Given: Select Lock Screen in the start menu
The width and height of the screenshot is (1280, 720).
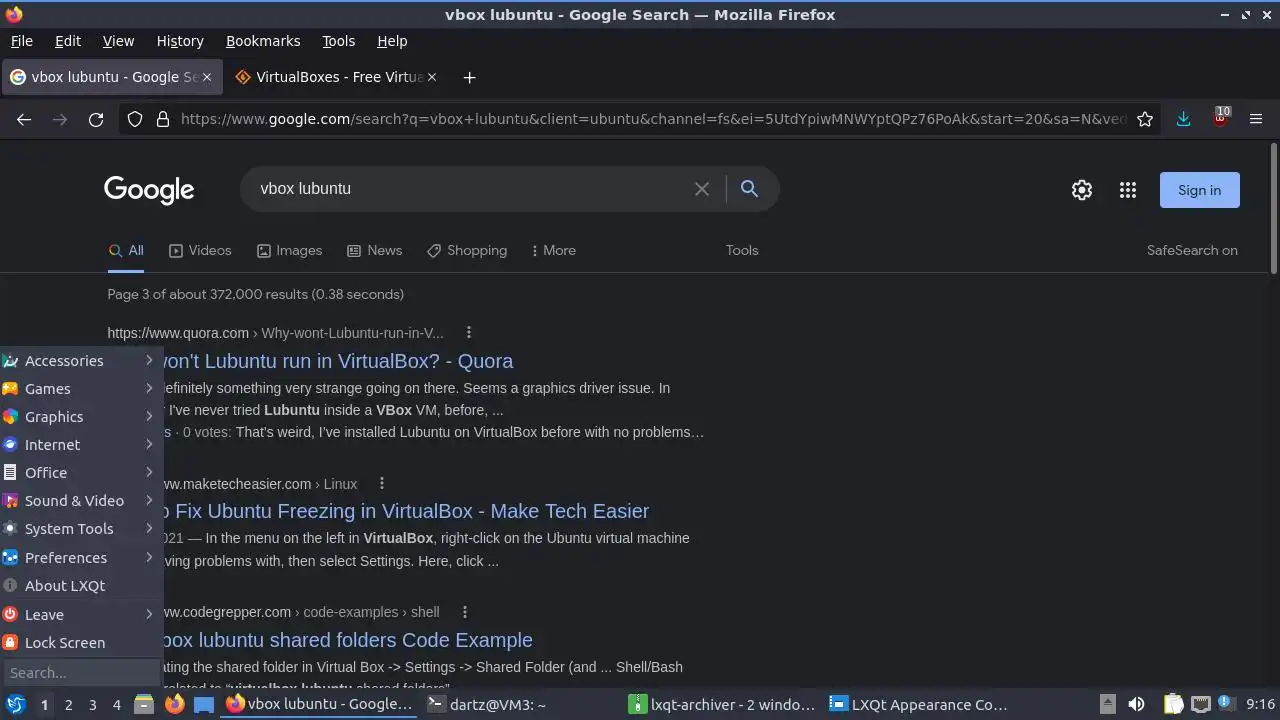Looking at the screenshot, I should (80, 643).
